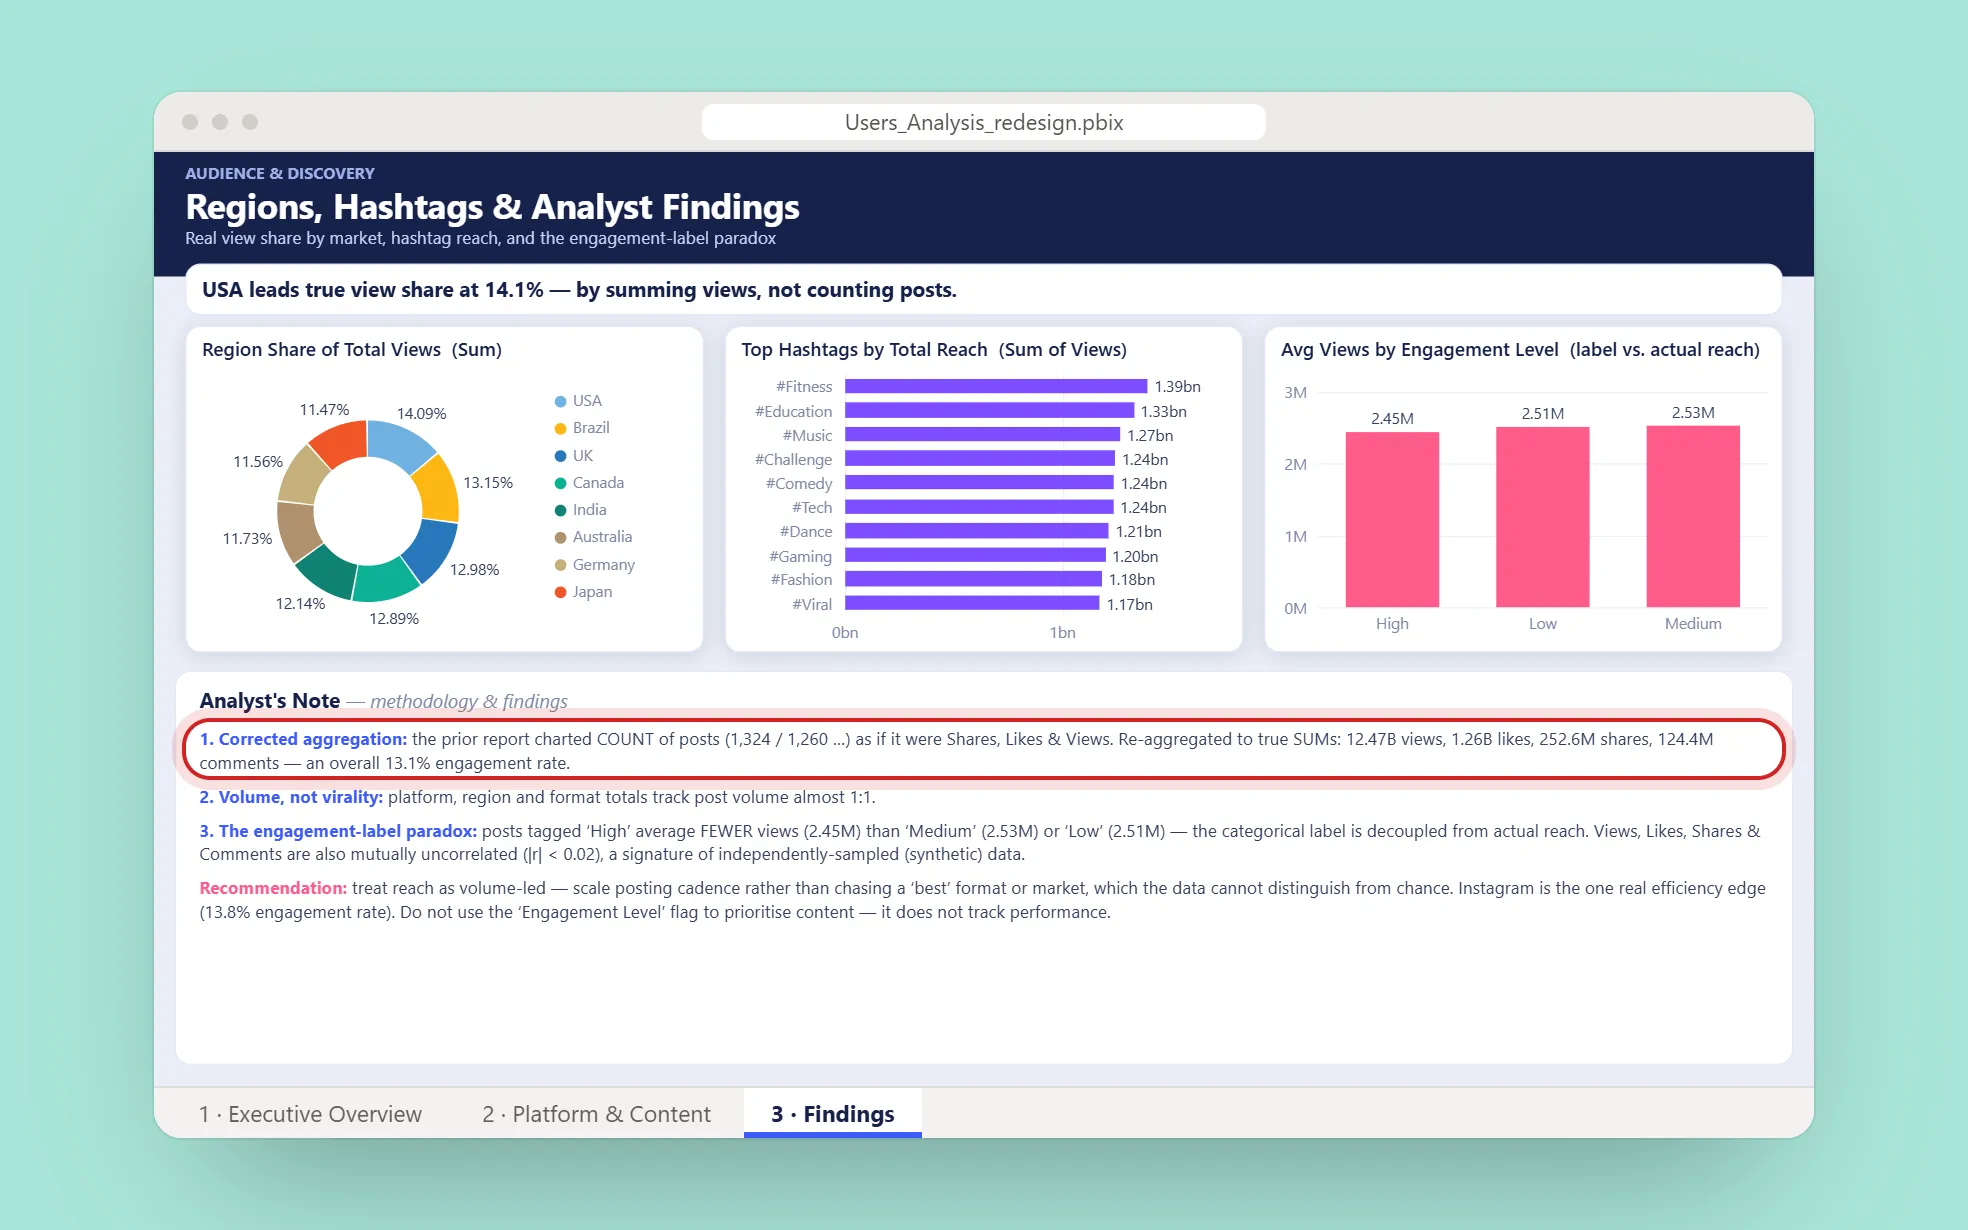Viewport: 1968px width, 1230px height.
Task: Click the 13.15% donut slice label
Action: [x=488, y=482]
